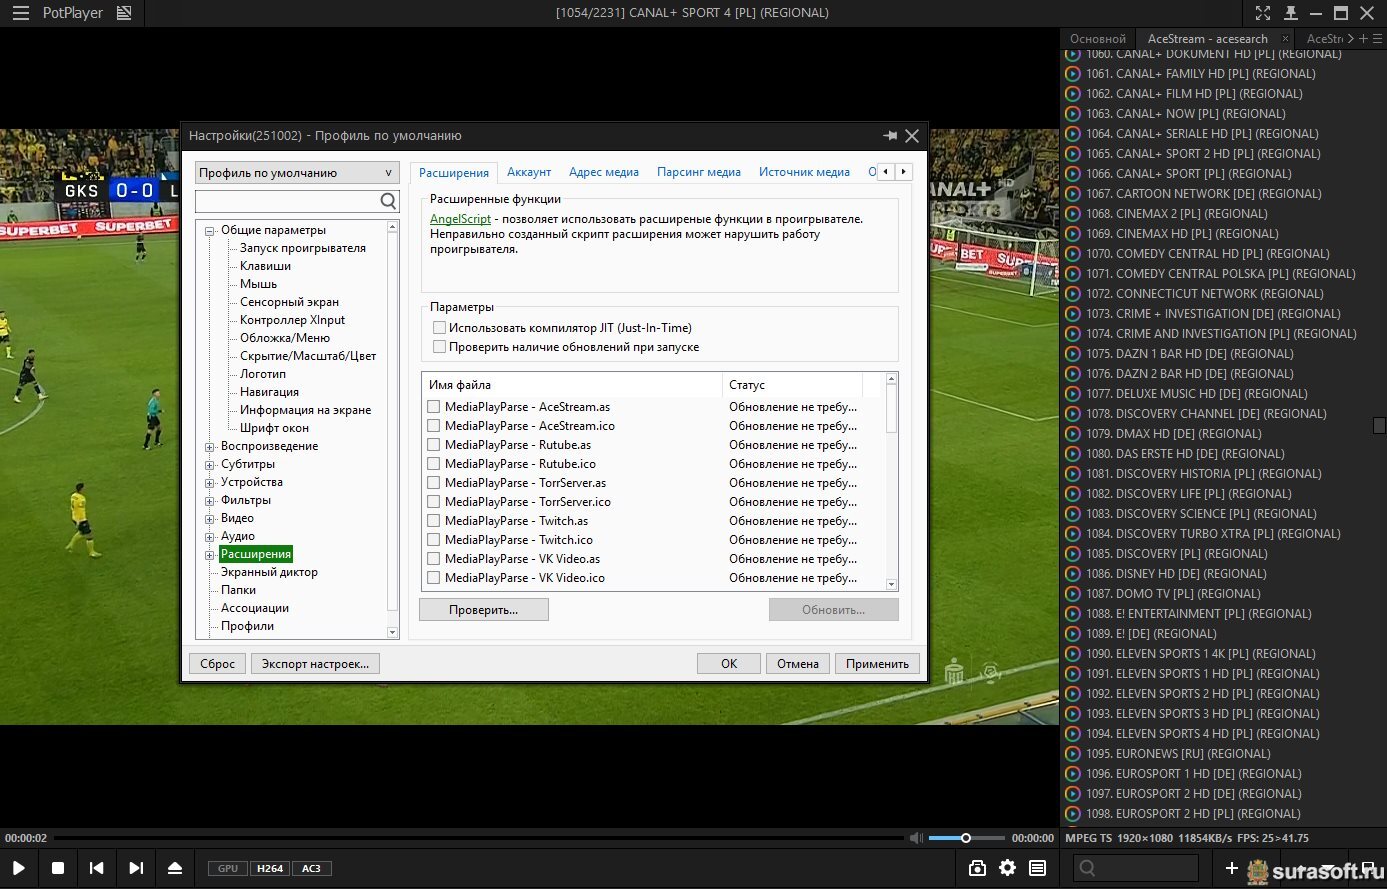Check 'Проверить наличие обновлений при запуске' option
The height and width of the screenshot is (889, 1387).
[439, 347]
